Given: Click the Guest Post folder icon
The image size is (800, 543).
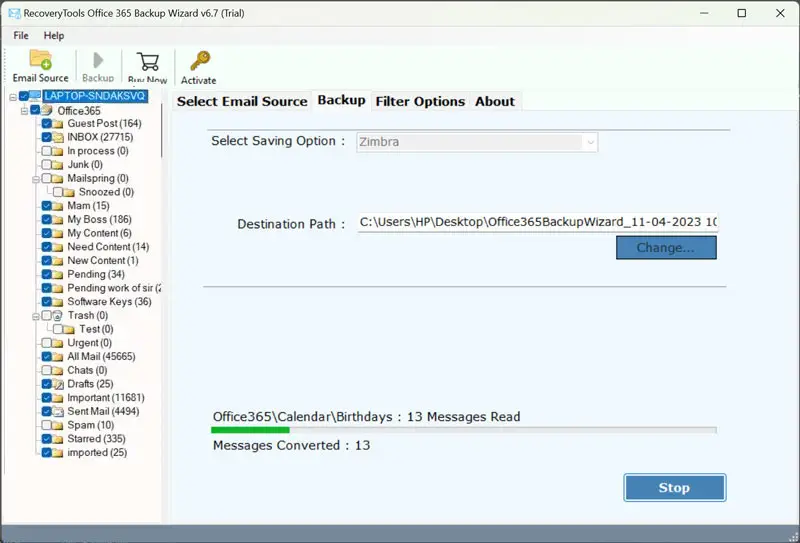Looking at the screenshot, I should (x=58, y=124).
